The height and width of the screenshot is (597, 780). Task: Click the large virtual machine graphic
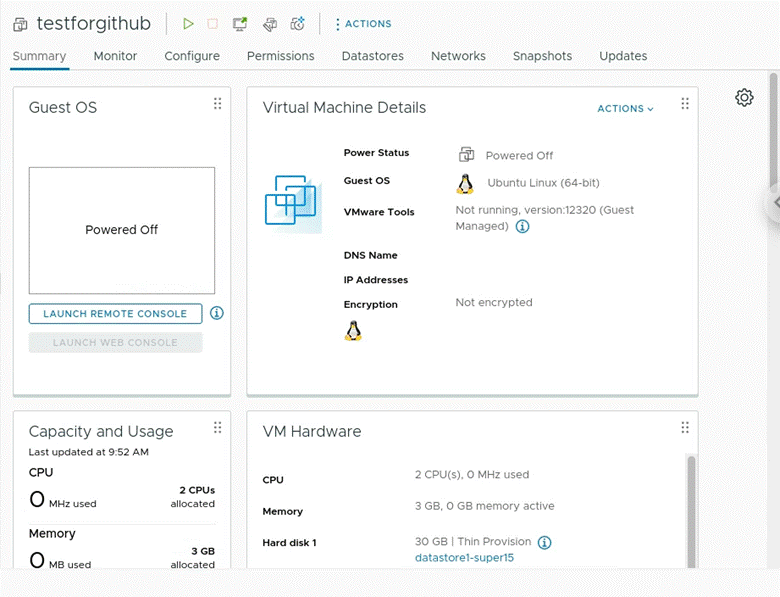click(x=292, y=203)
